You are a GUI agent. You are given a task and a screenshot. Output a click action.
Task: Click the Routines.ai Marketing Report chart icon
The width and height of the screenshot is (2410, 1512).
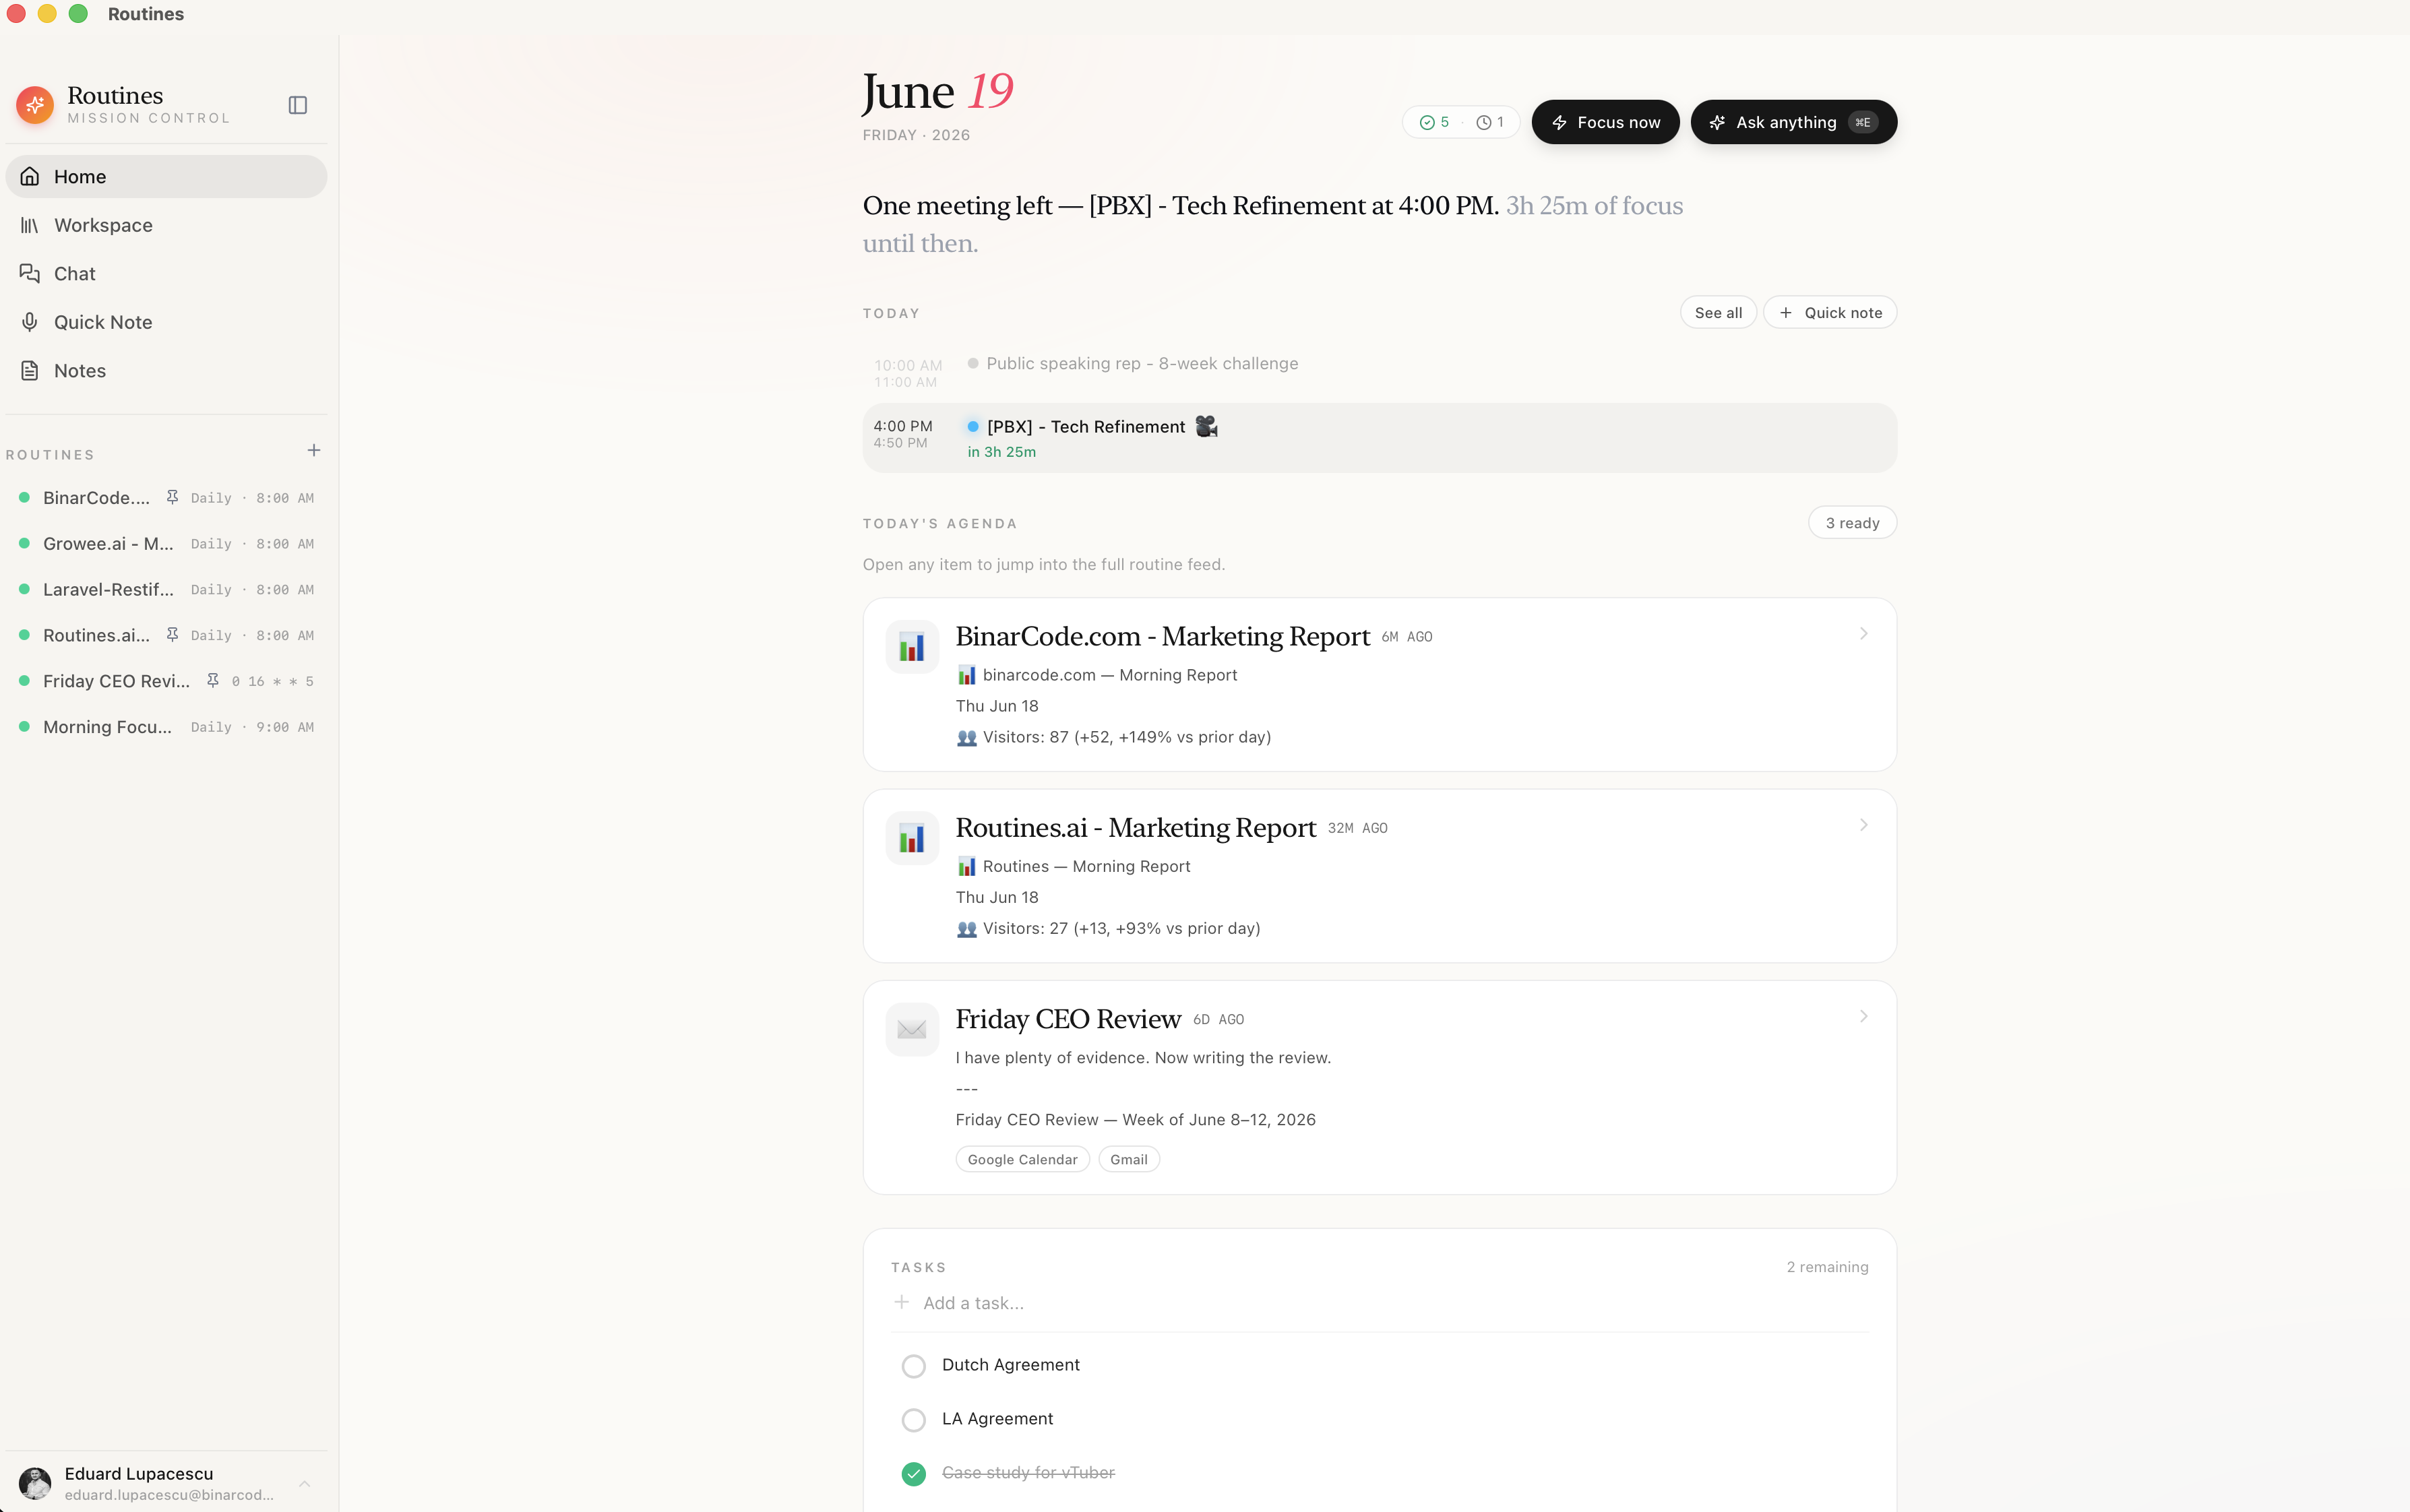(912, 838)
